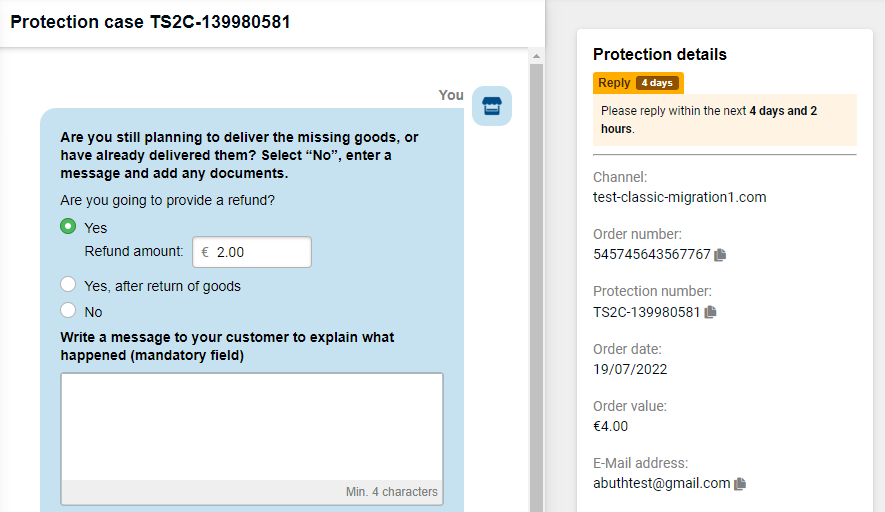Screen dimensions: 885x512
Task: Click the shop avatar icon beside You
Action: [492, 106]
